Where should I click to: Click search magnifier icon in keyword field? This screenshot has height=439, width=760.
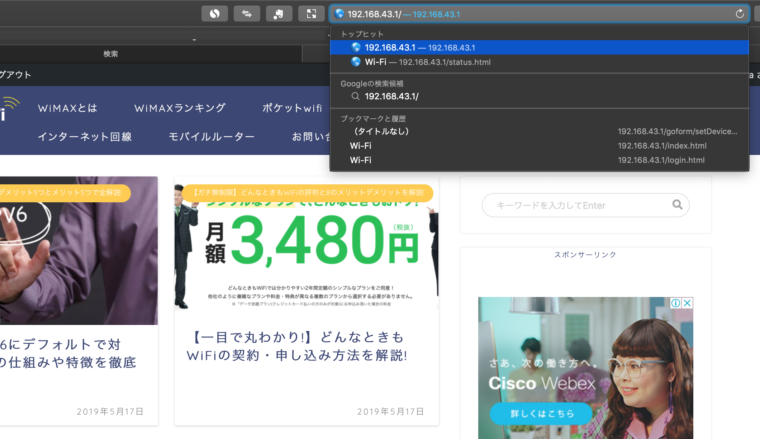click(x=677, y=205)
